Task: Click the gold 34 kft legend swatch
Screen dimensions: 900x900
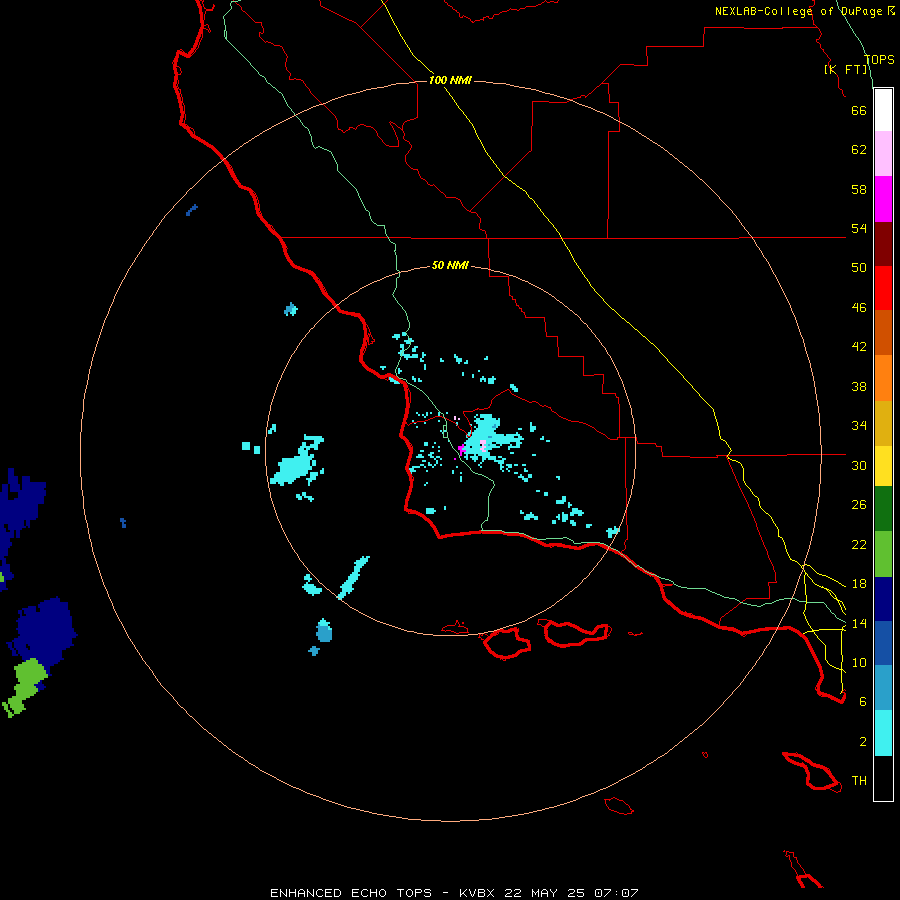Action: 883,423
